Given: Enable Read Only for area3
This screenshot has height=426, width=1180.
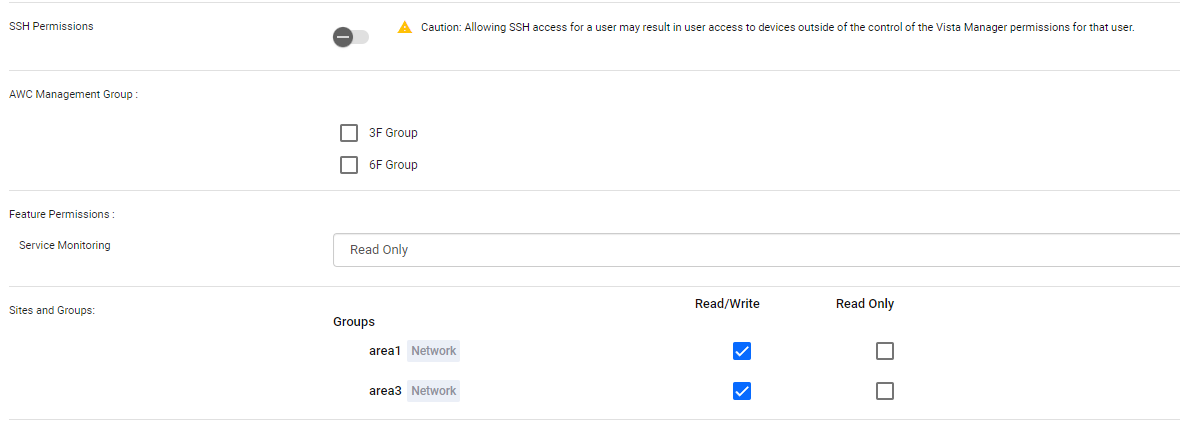Looking at the screenshot, I should point(884,391).
